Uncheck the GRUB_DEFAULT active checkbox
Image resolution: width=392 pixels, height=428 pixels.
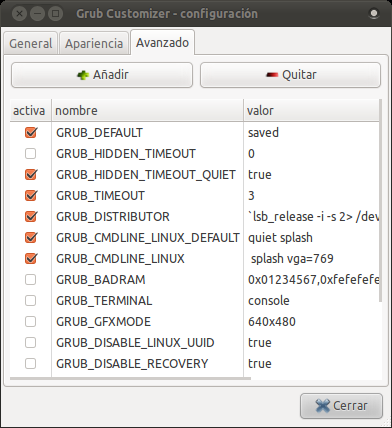[x=31, y=133]
